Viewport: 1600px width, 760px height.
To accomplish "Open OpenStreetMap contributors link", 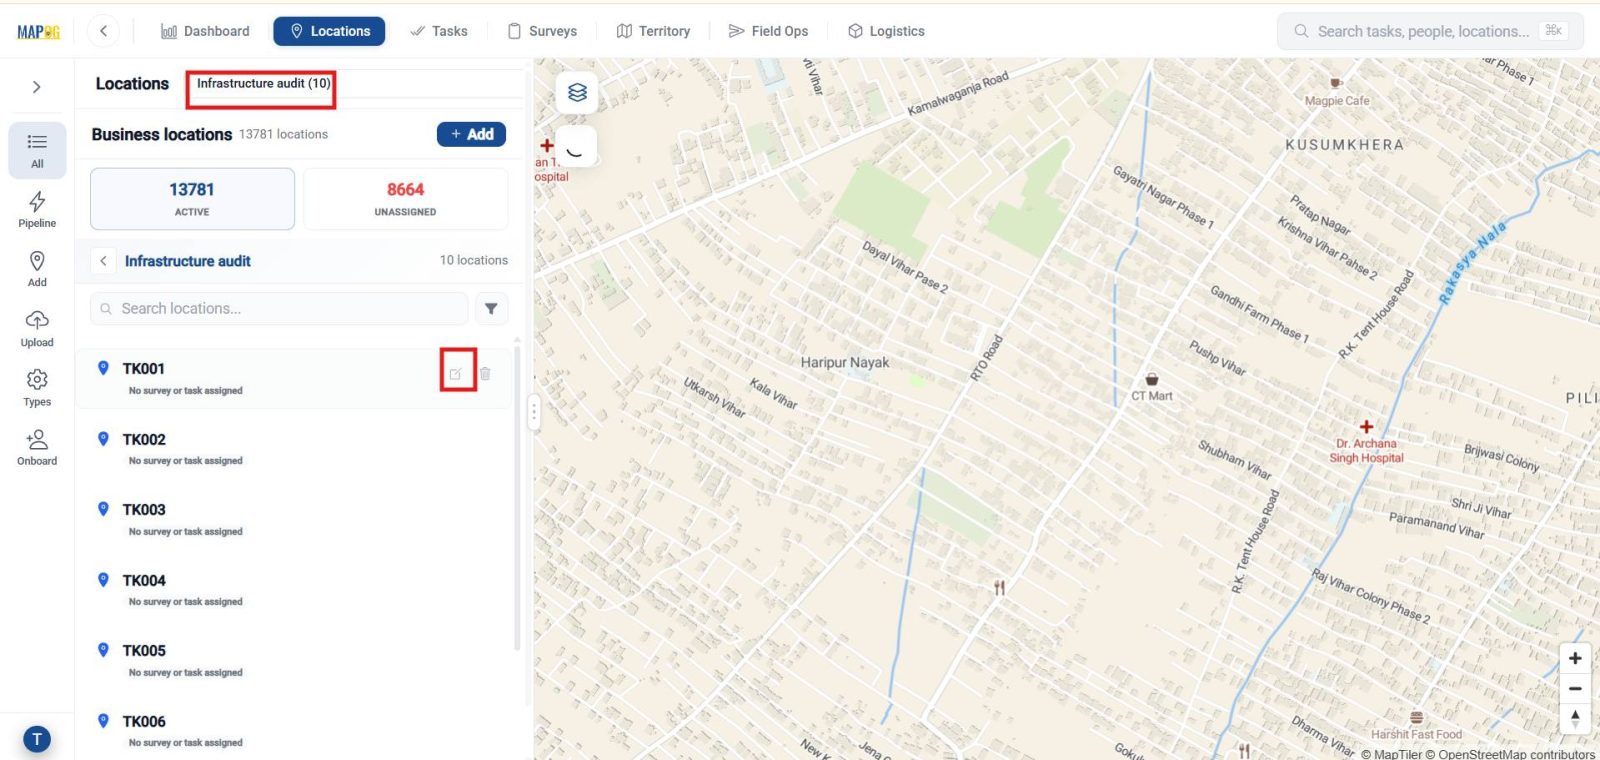I will [1510, 754].
